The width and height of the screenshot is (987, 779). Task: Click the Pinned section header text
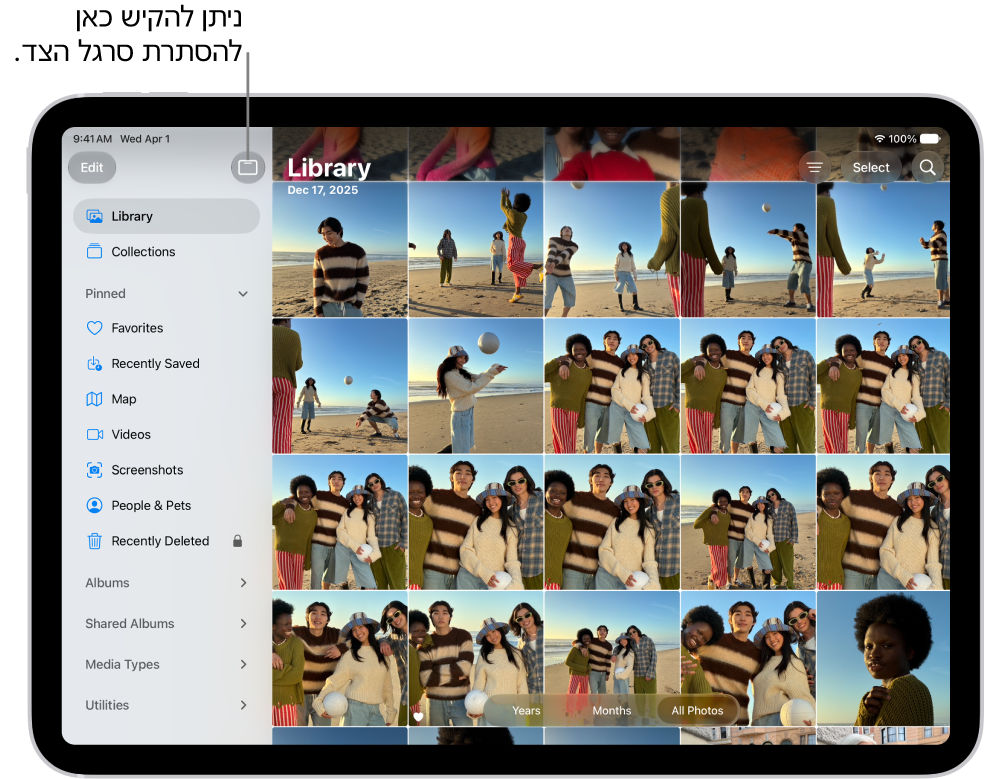105,294
